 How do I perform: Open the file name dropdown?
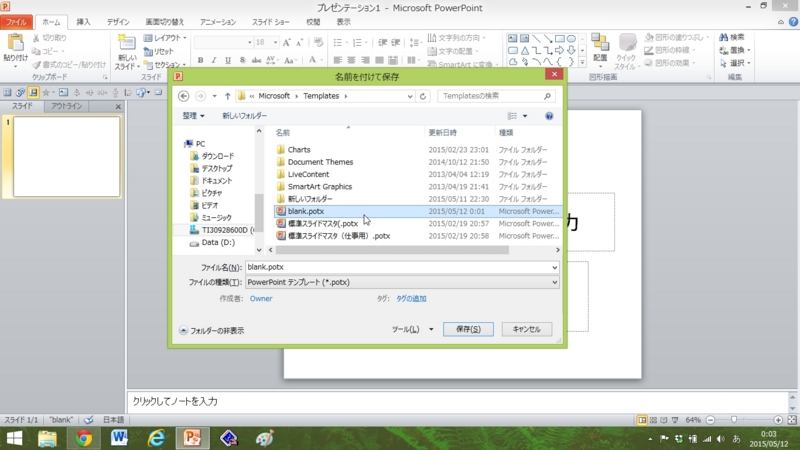(x=554, y=267)
